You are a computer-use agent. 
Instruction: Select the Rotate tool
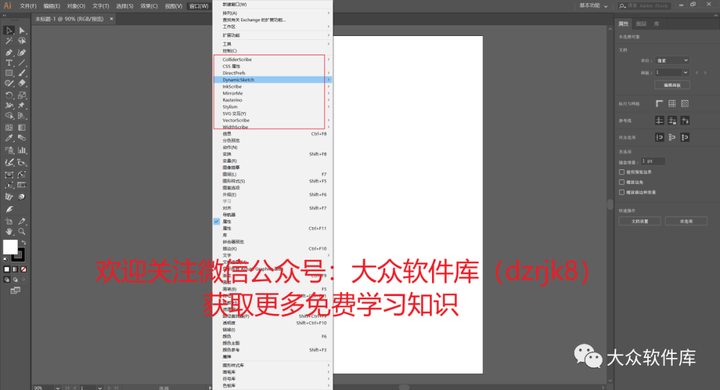click(9, 95)
